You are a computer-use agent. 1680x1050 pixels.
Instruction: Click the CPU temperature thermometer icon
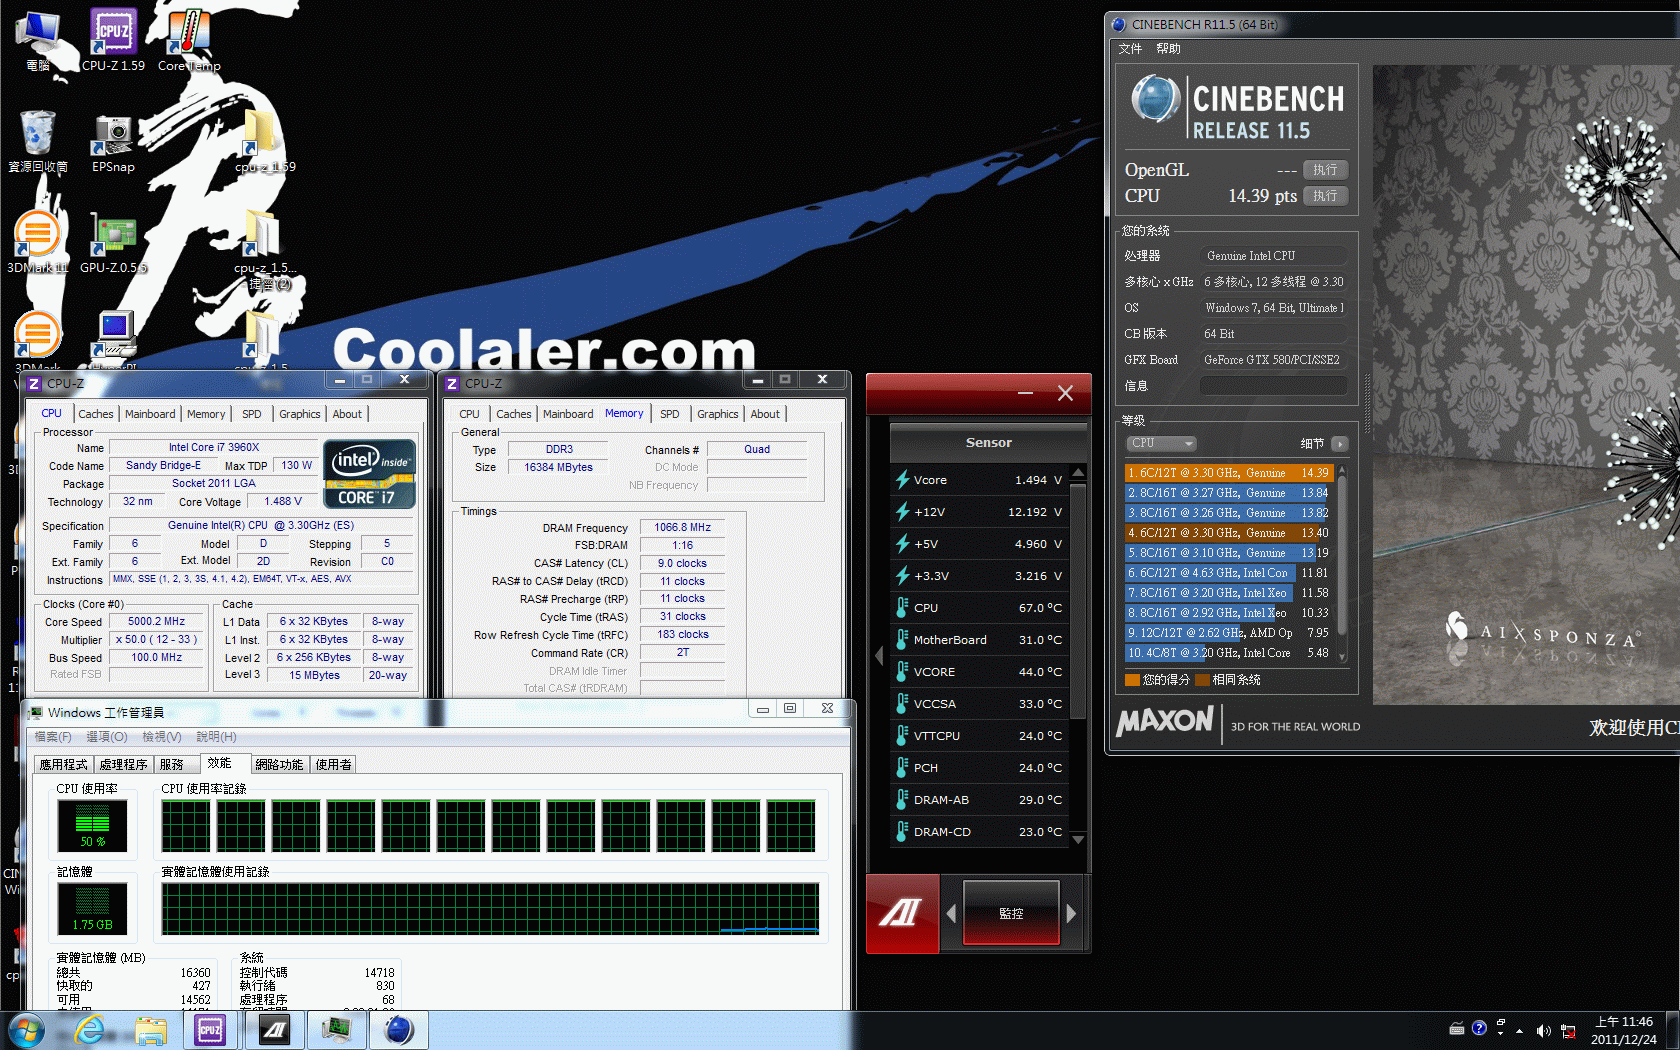[x=902, y=607]
